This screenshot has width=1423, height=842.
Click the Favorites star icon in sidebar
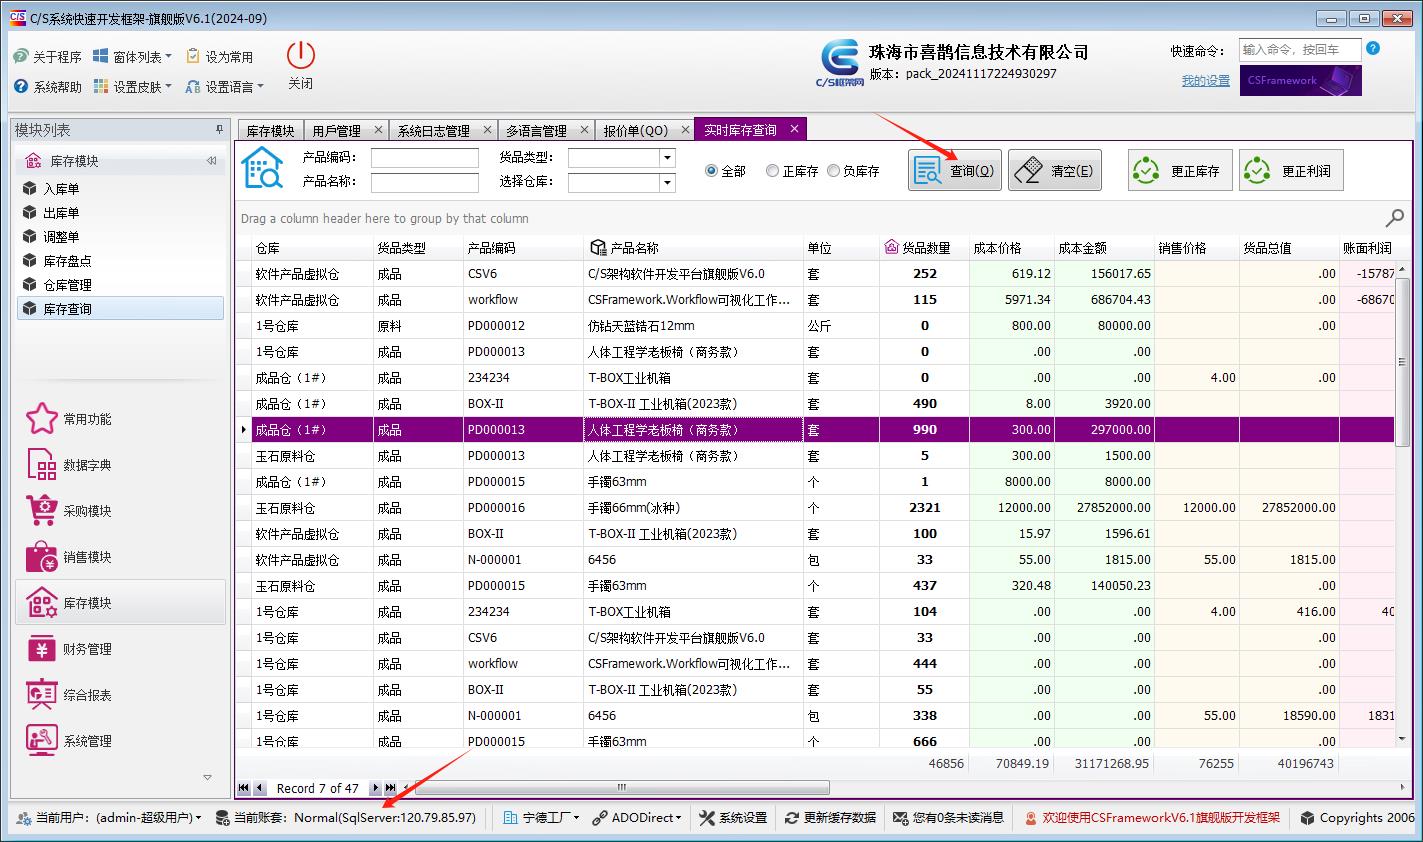tap(42, 419)
